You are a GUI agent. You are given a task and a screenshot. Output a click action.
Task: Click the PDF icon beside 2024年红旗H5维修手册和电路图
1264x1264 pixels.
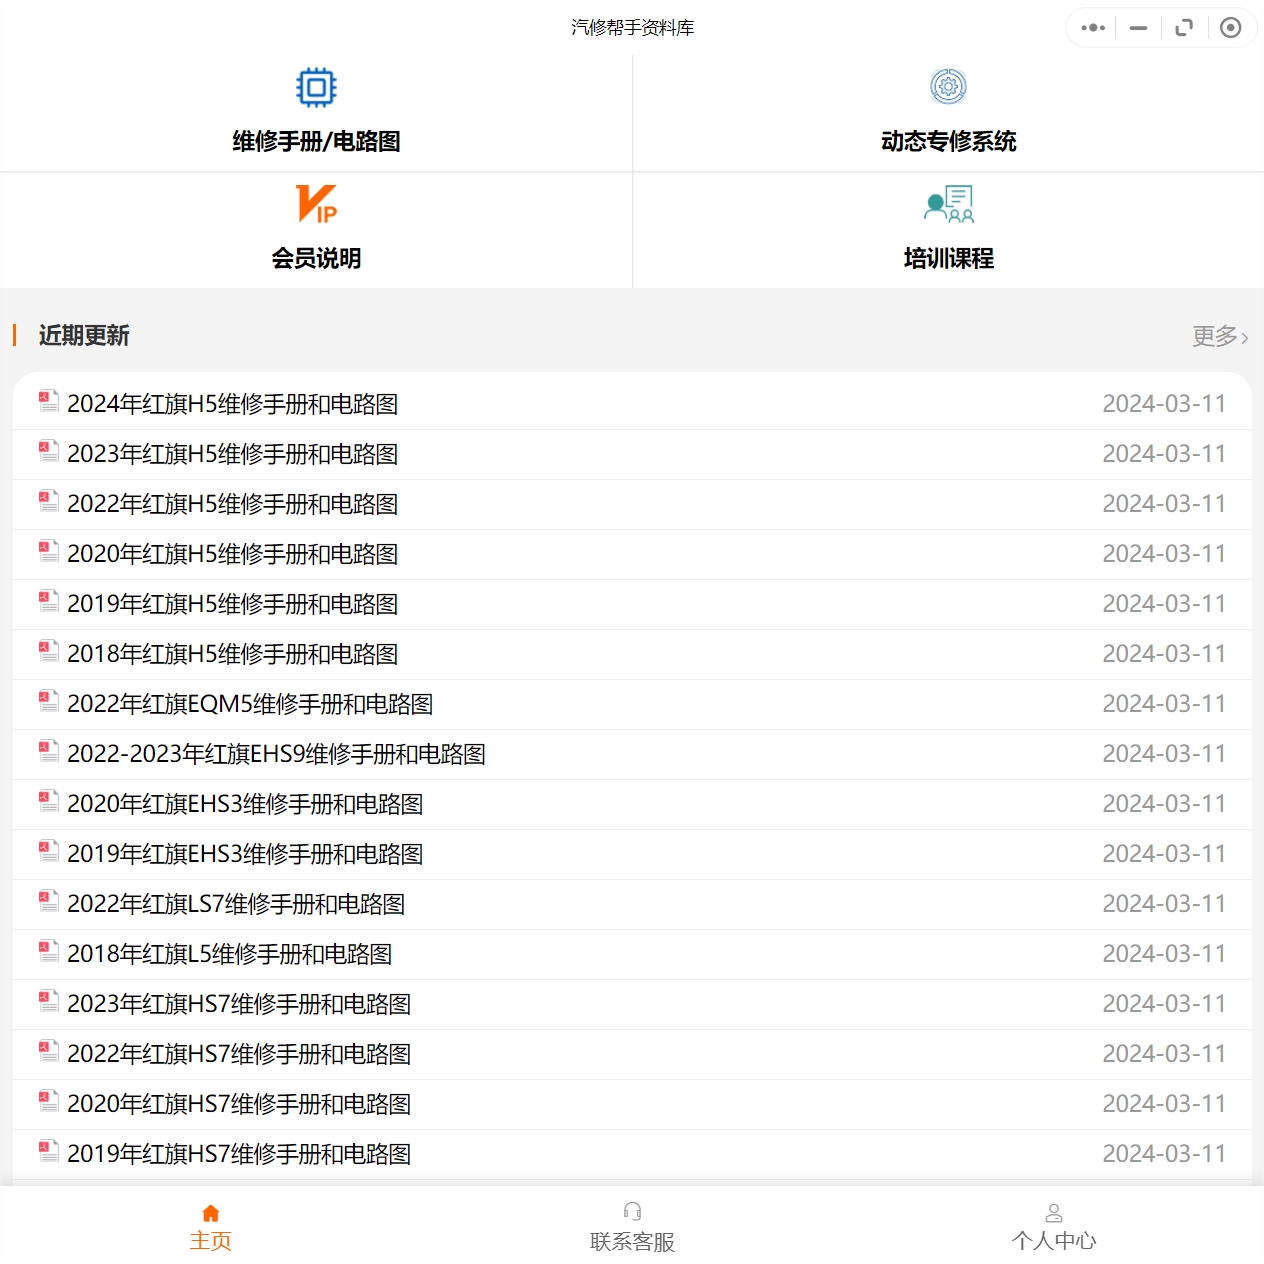(47, 401)
